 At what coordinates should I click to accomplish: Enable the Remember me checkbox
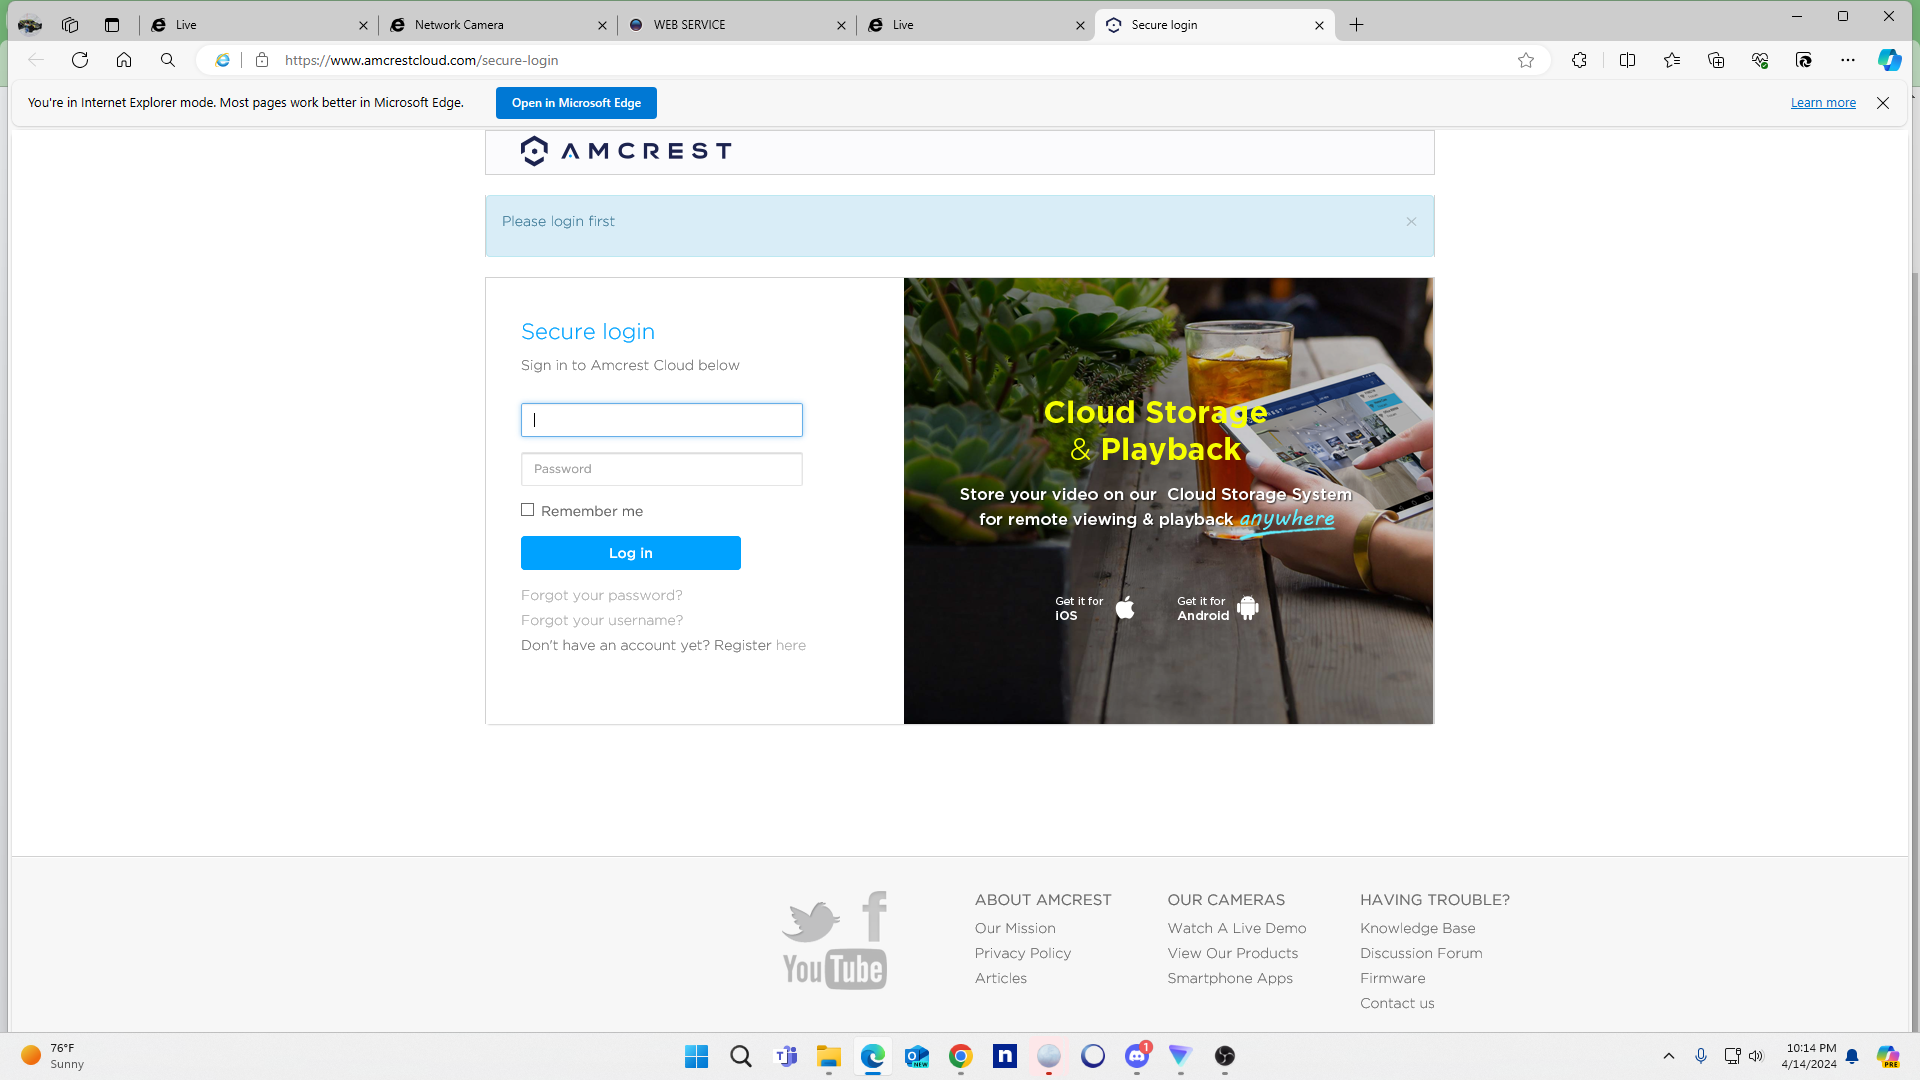(x=527, y=509)
